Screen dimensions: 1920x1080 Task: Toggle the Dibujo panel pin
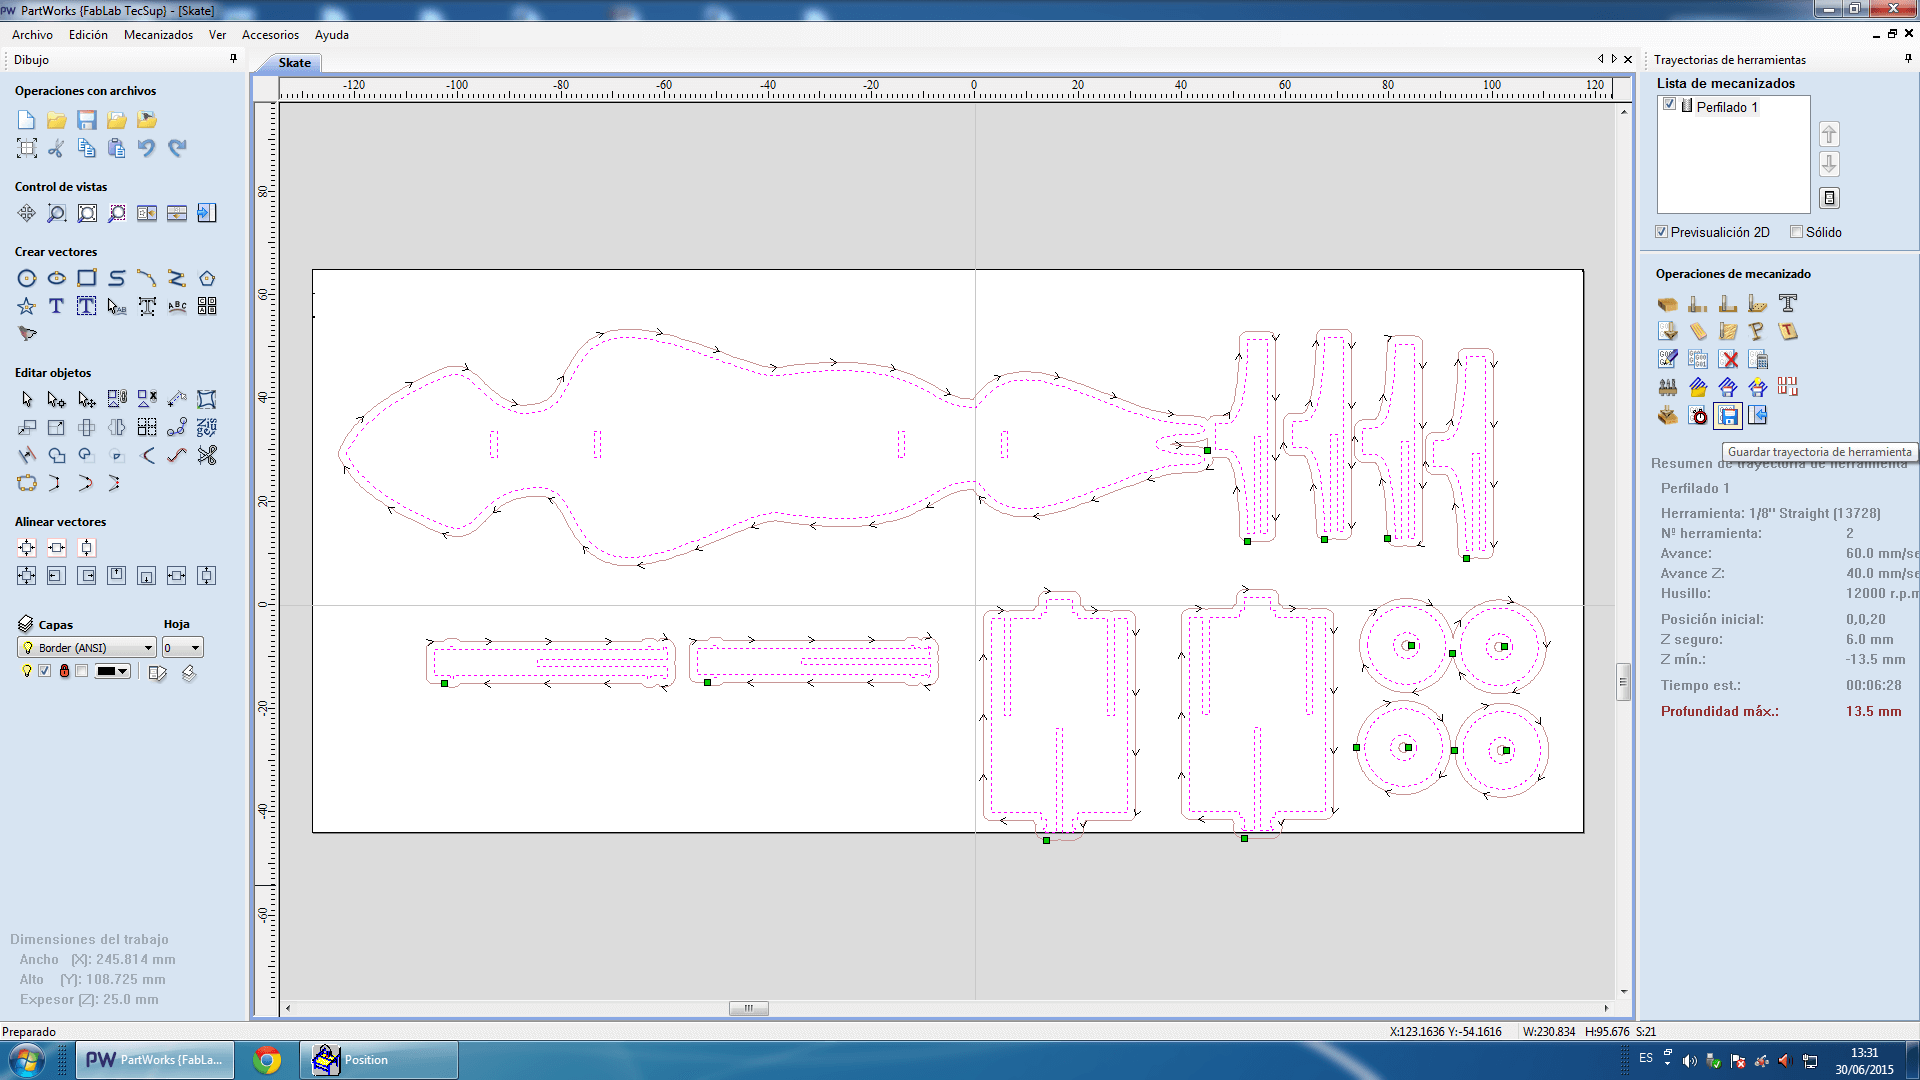[x=234, y=59]
